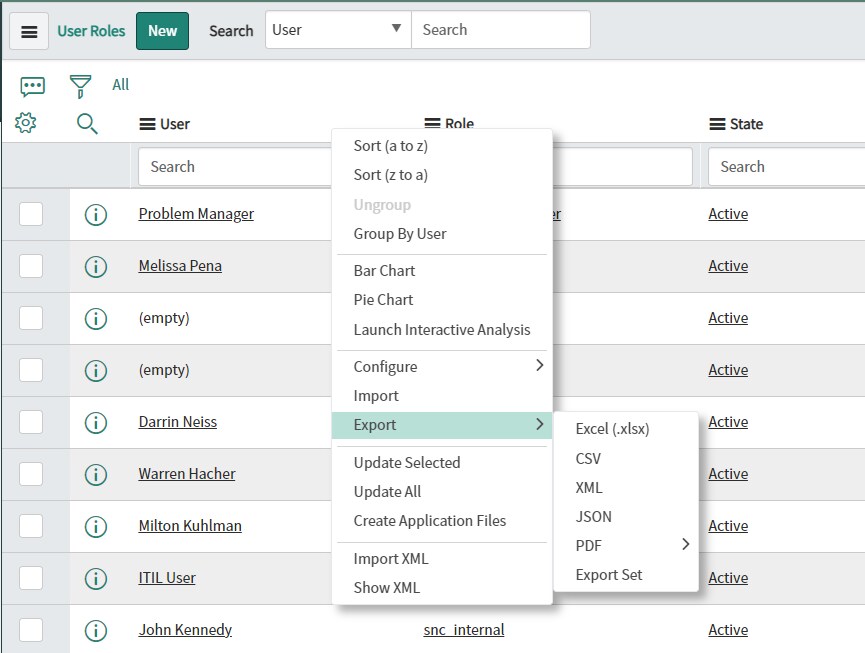Select Export Set option

[x=609, y=575]
